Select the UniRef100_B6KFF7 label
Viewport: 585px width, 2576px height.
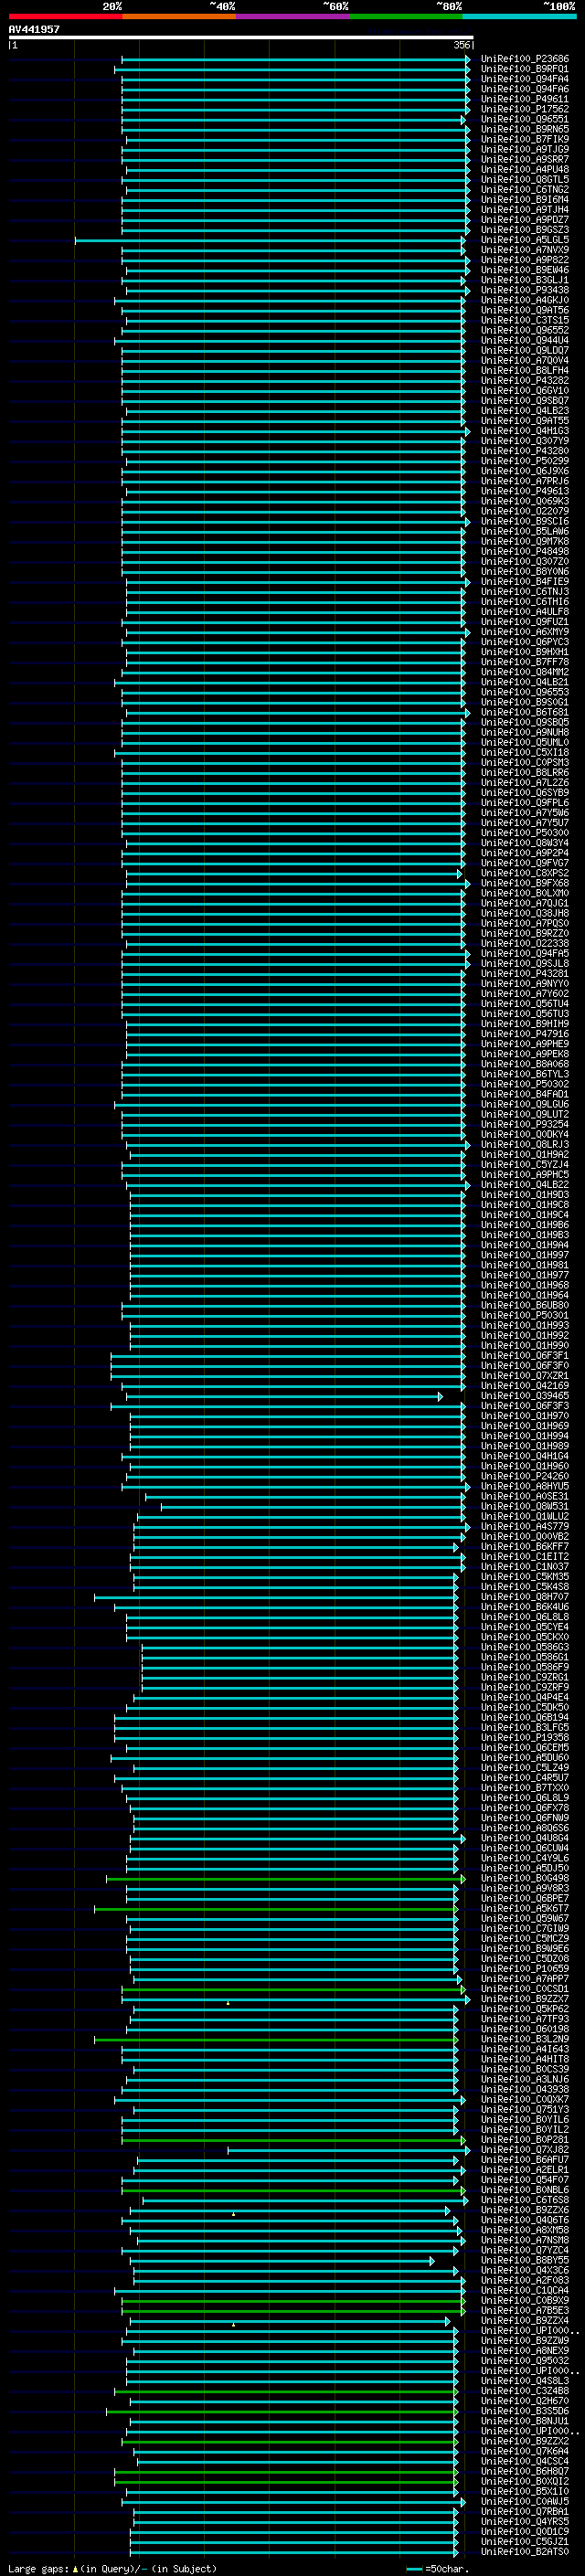[x=525, y=1546]
